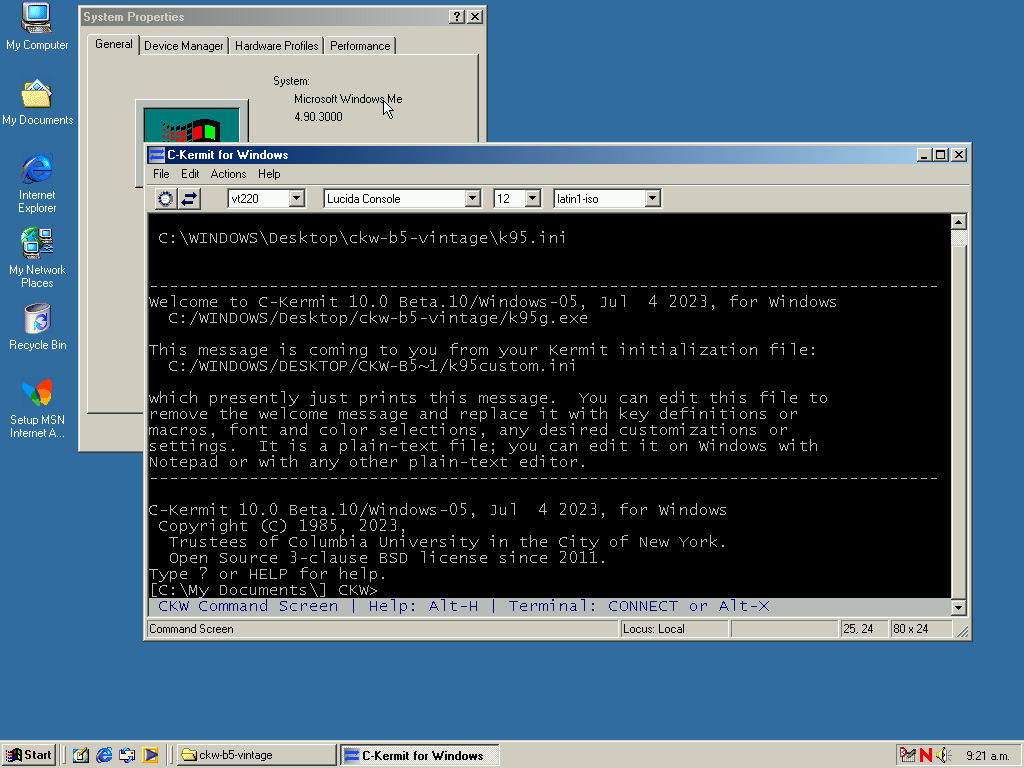Open the font size 12 dropdown
This screenshot has width=1024, height=768.
click(533, 199)
